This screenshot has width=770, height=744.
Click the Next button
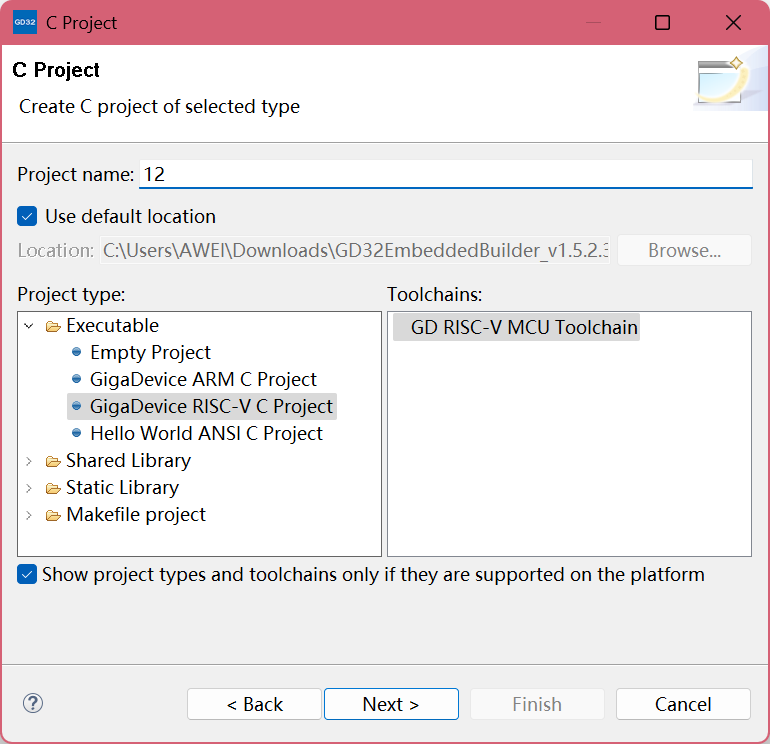click(x=391, y=704)
